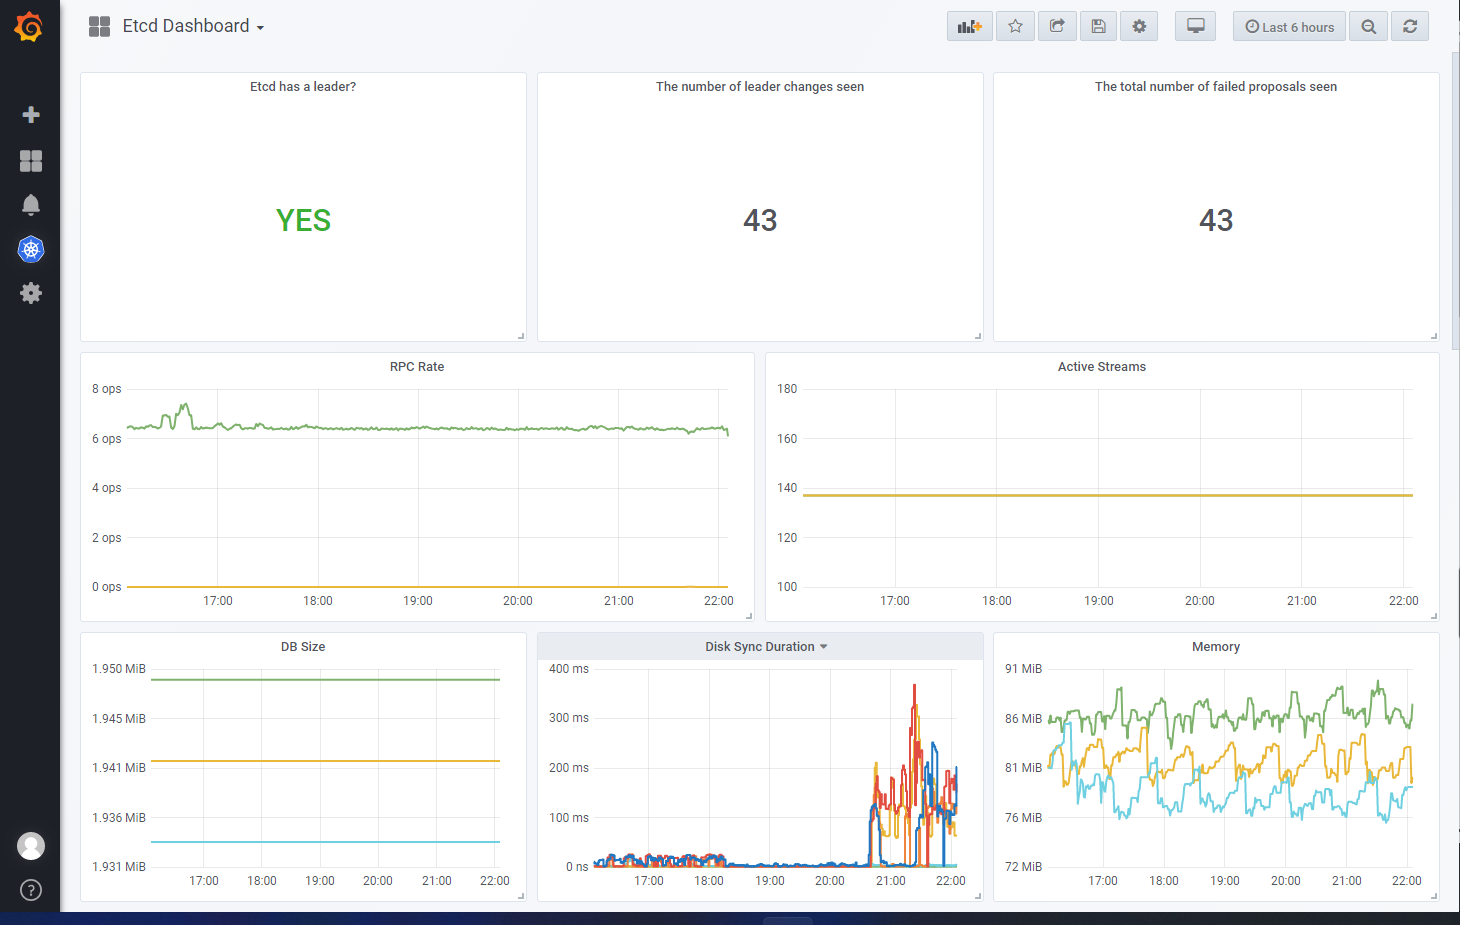This screenshot has width=1460, height=925.
Task: Click the Grafana logo in the sidebar
Action: [x=29, y=27]
